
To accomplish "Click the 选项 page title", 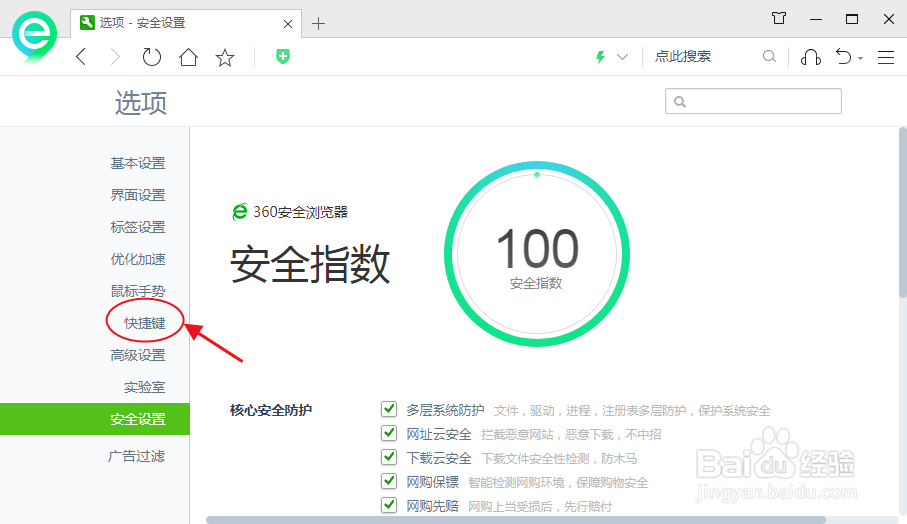I will click(141, 102).
